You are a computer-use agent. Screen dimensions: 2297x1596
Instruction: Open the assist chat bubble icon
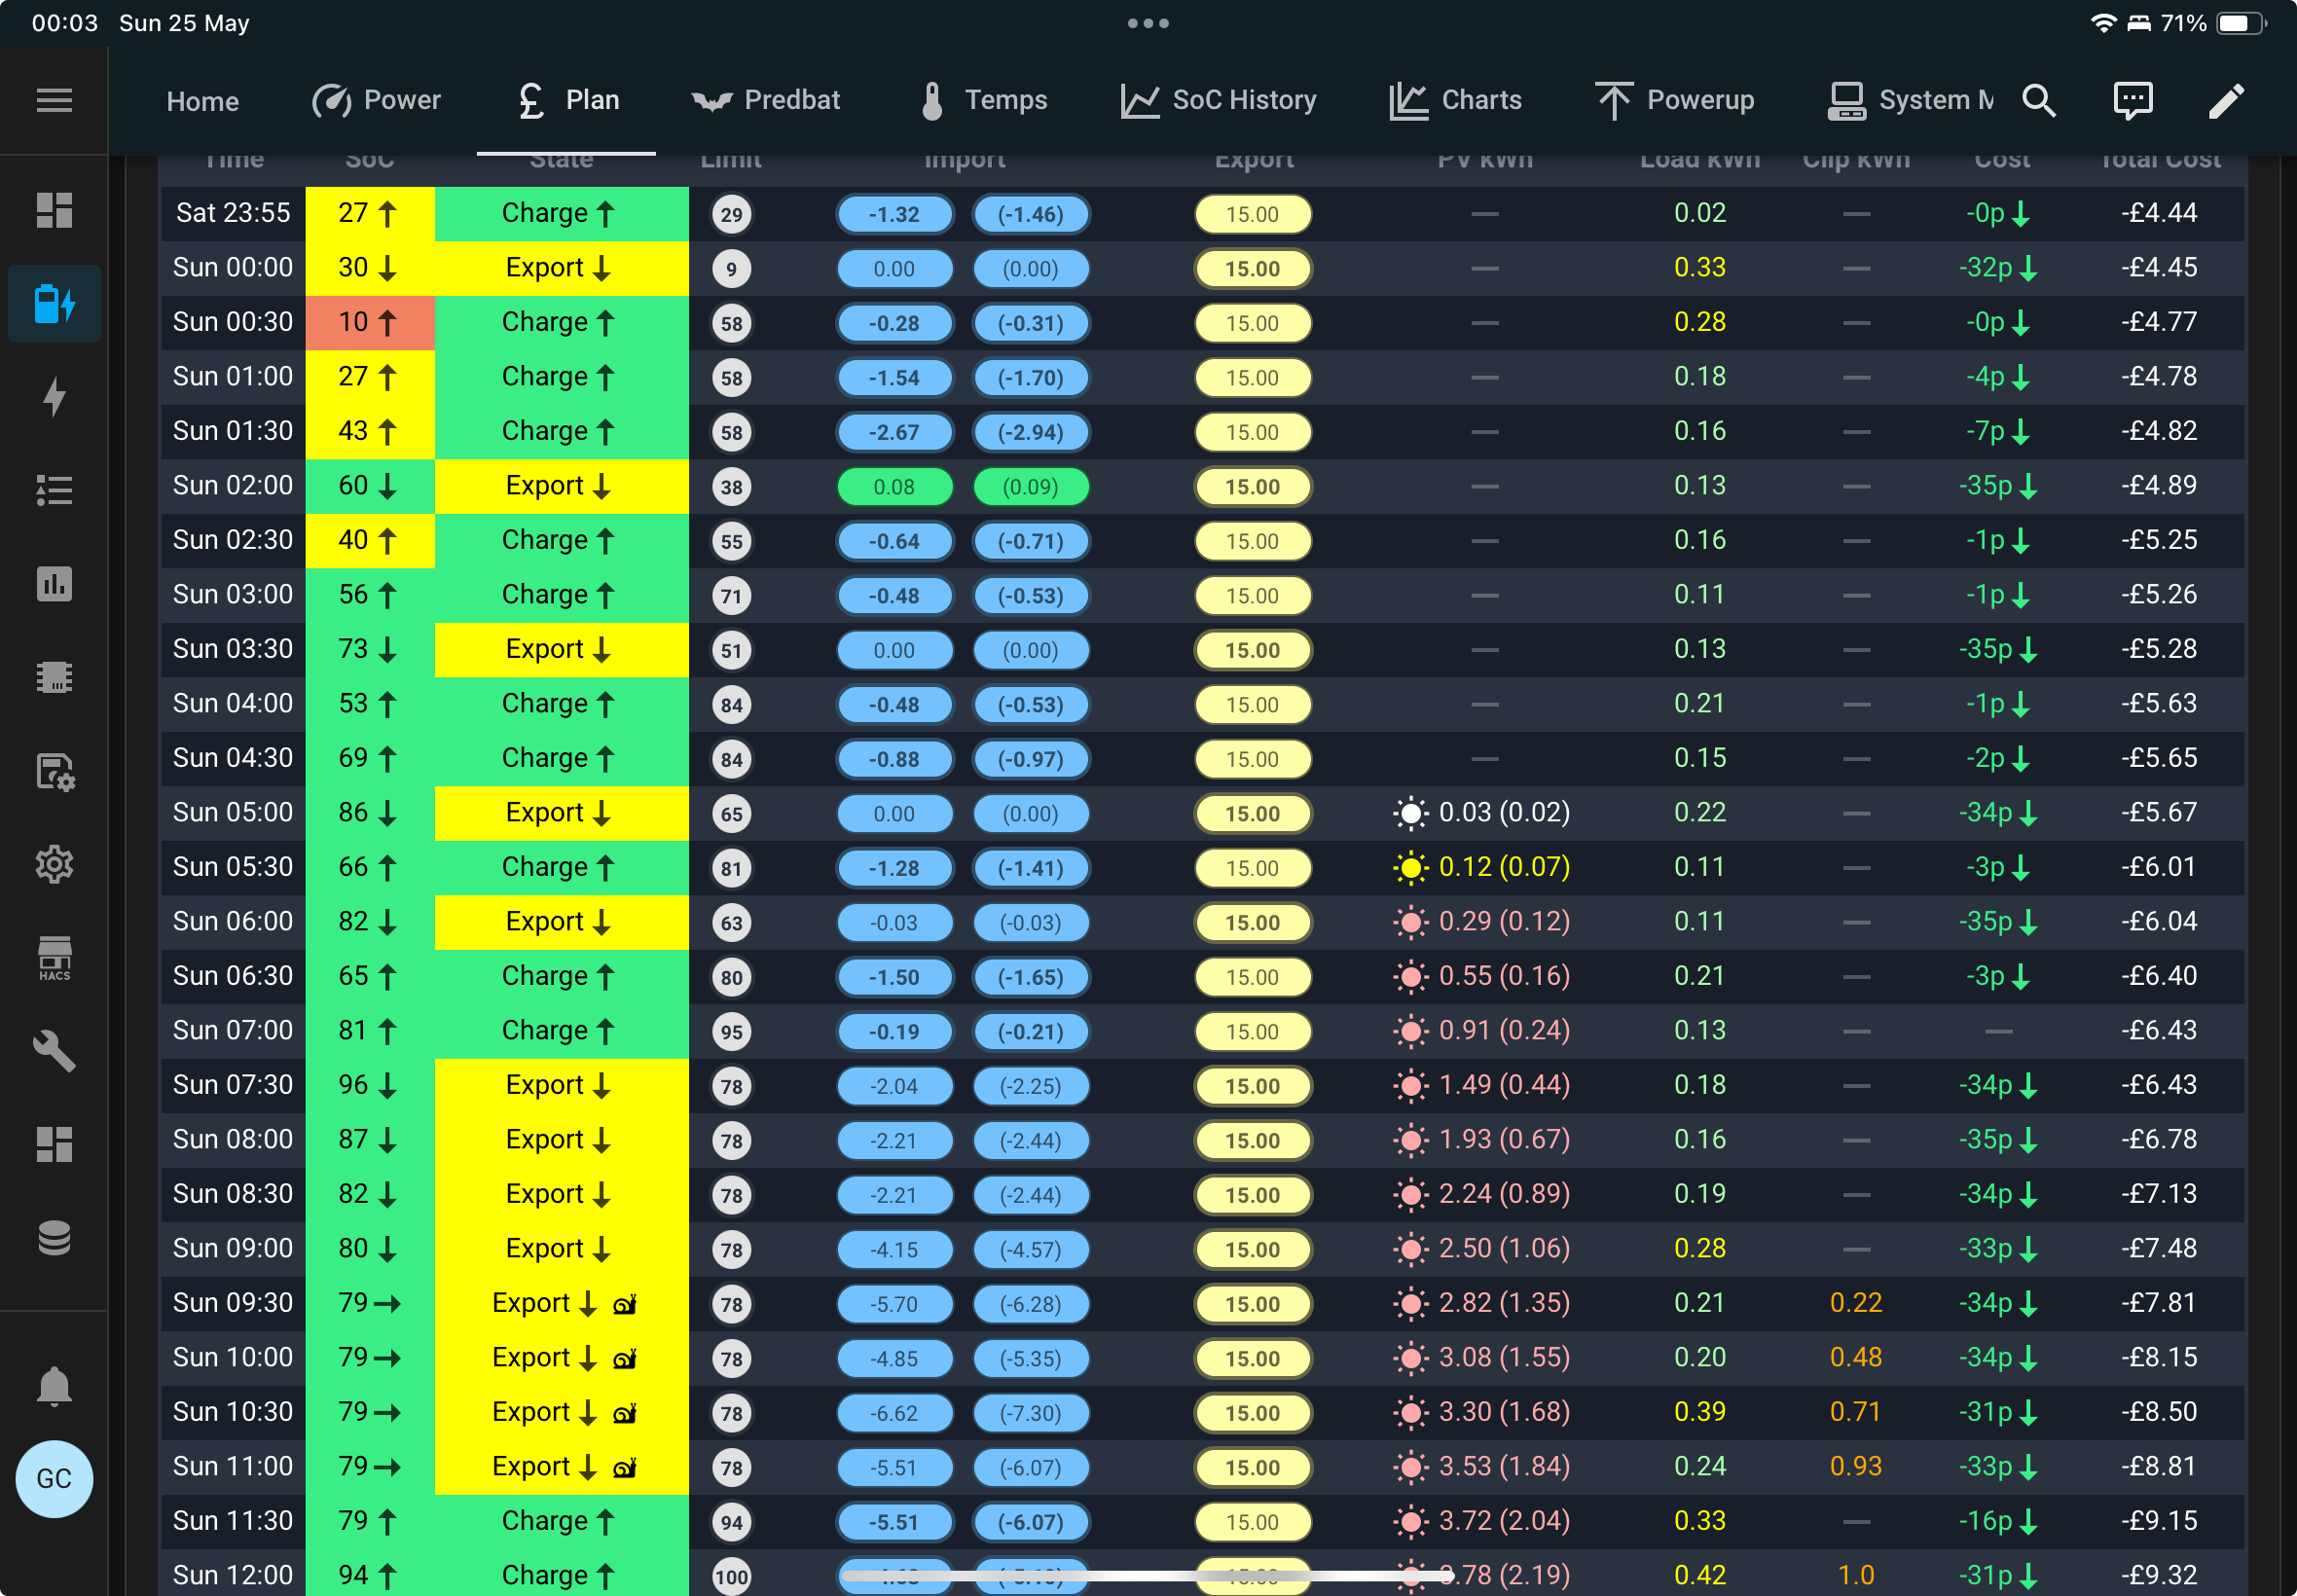coord(2133,100)
